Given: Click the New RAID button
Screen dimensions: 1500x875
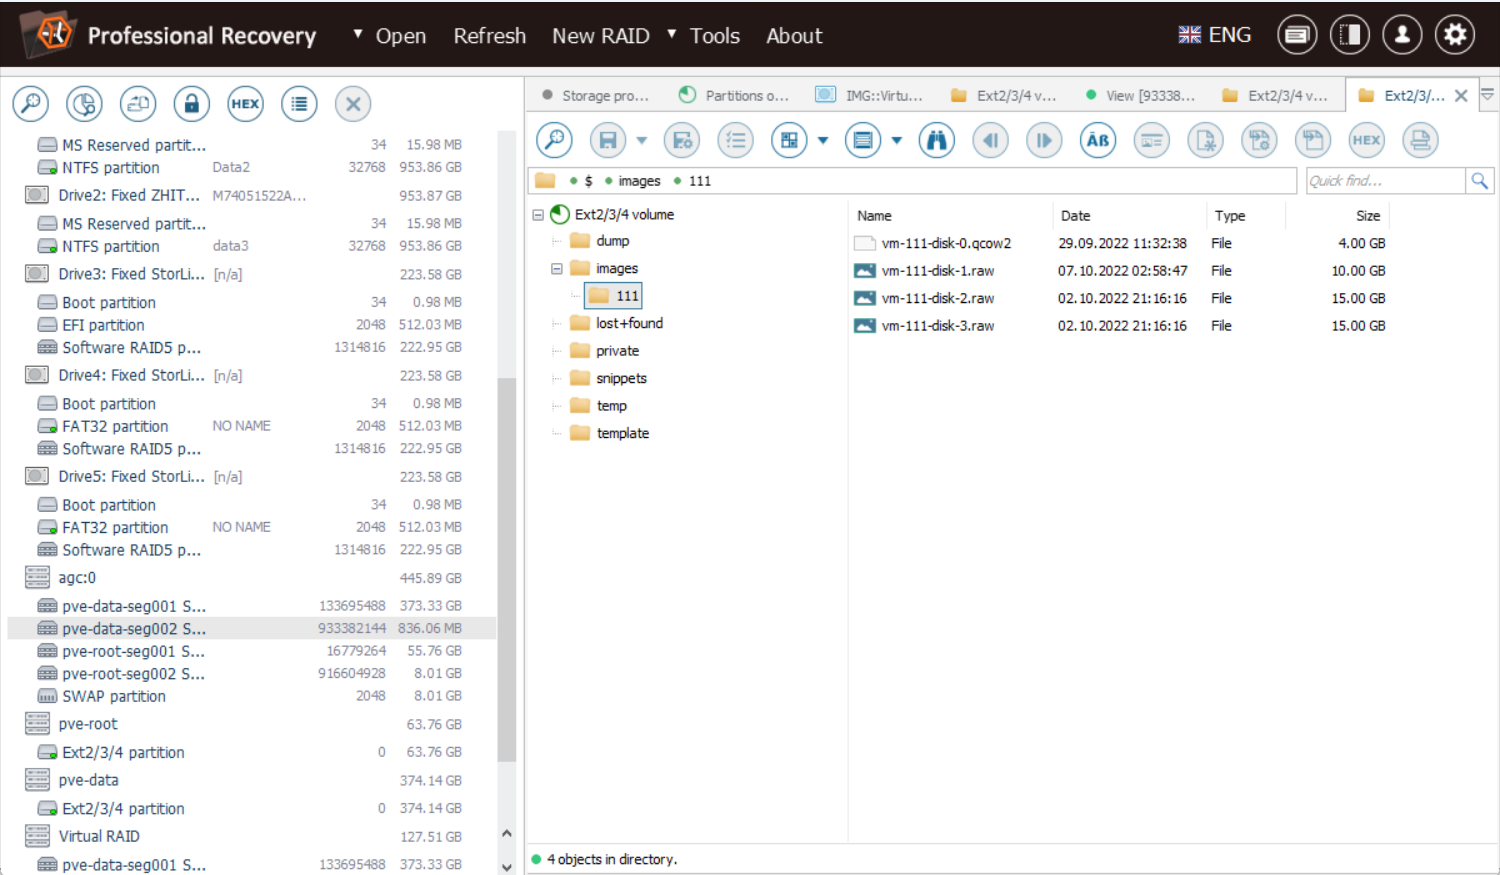Looking at the screenshot, I should (x=601, y=36).
